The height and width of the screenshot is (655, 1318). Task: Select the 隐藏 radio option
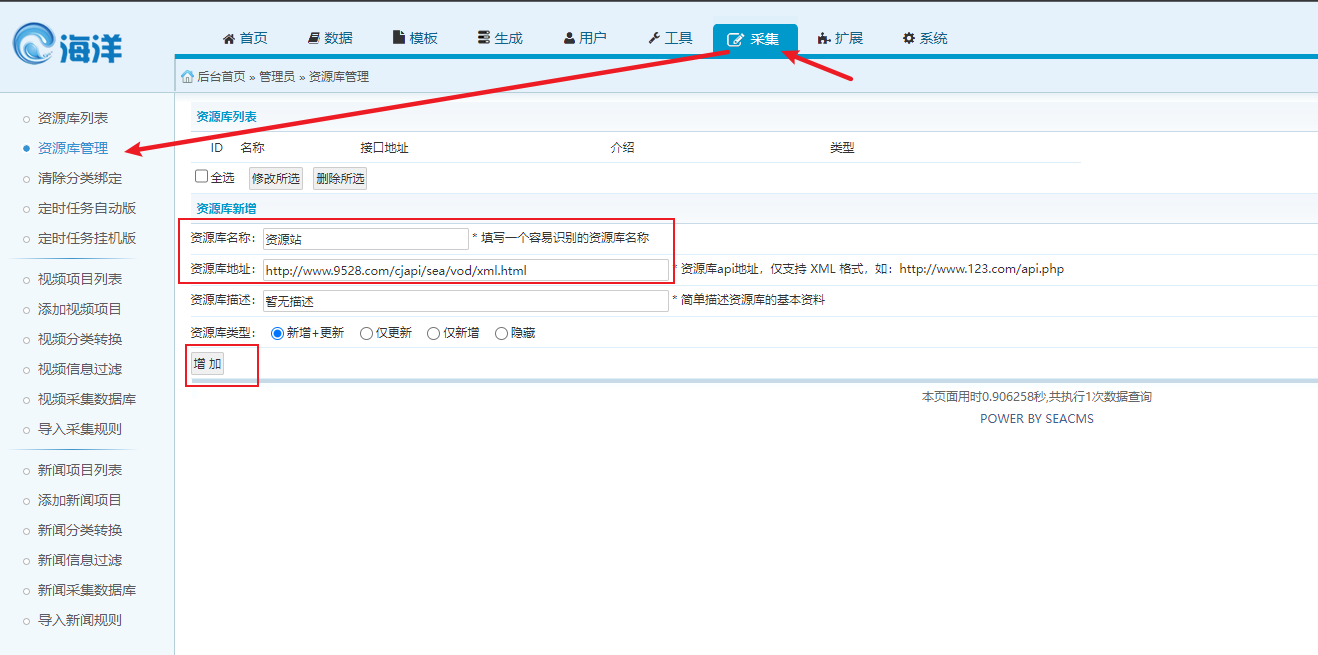[501, 334]
